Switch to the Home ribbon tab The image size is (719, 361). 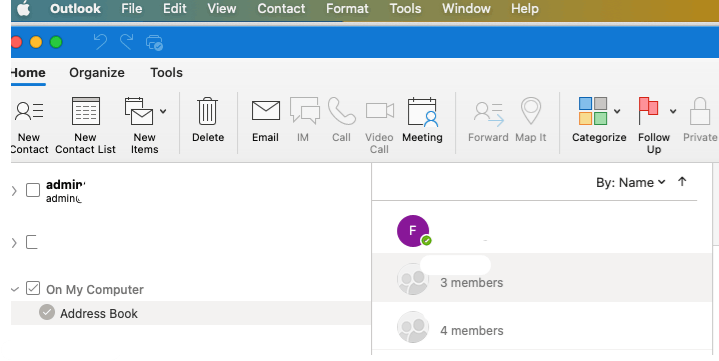[28, 72]
